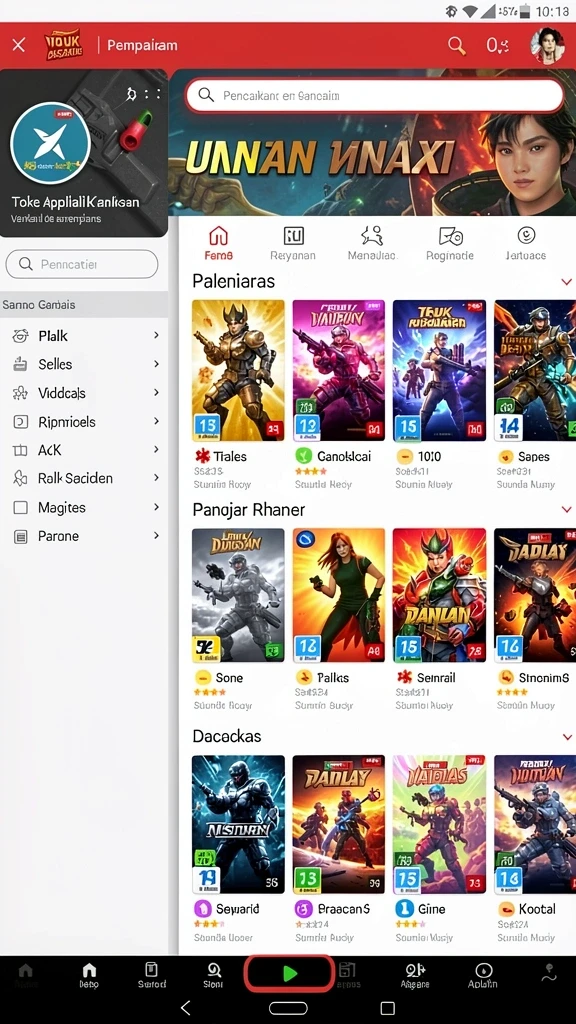
Task: Open the profile avatar in top bar
Action: tap(547, 45)
